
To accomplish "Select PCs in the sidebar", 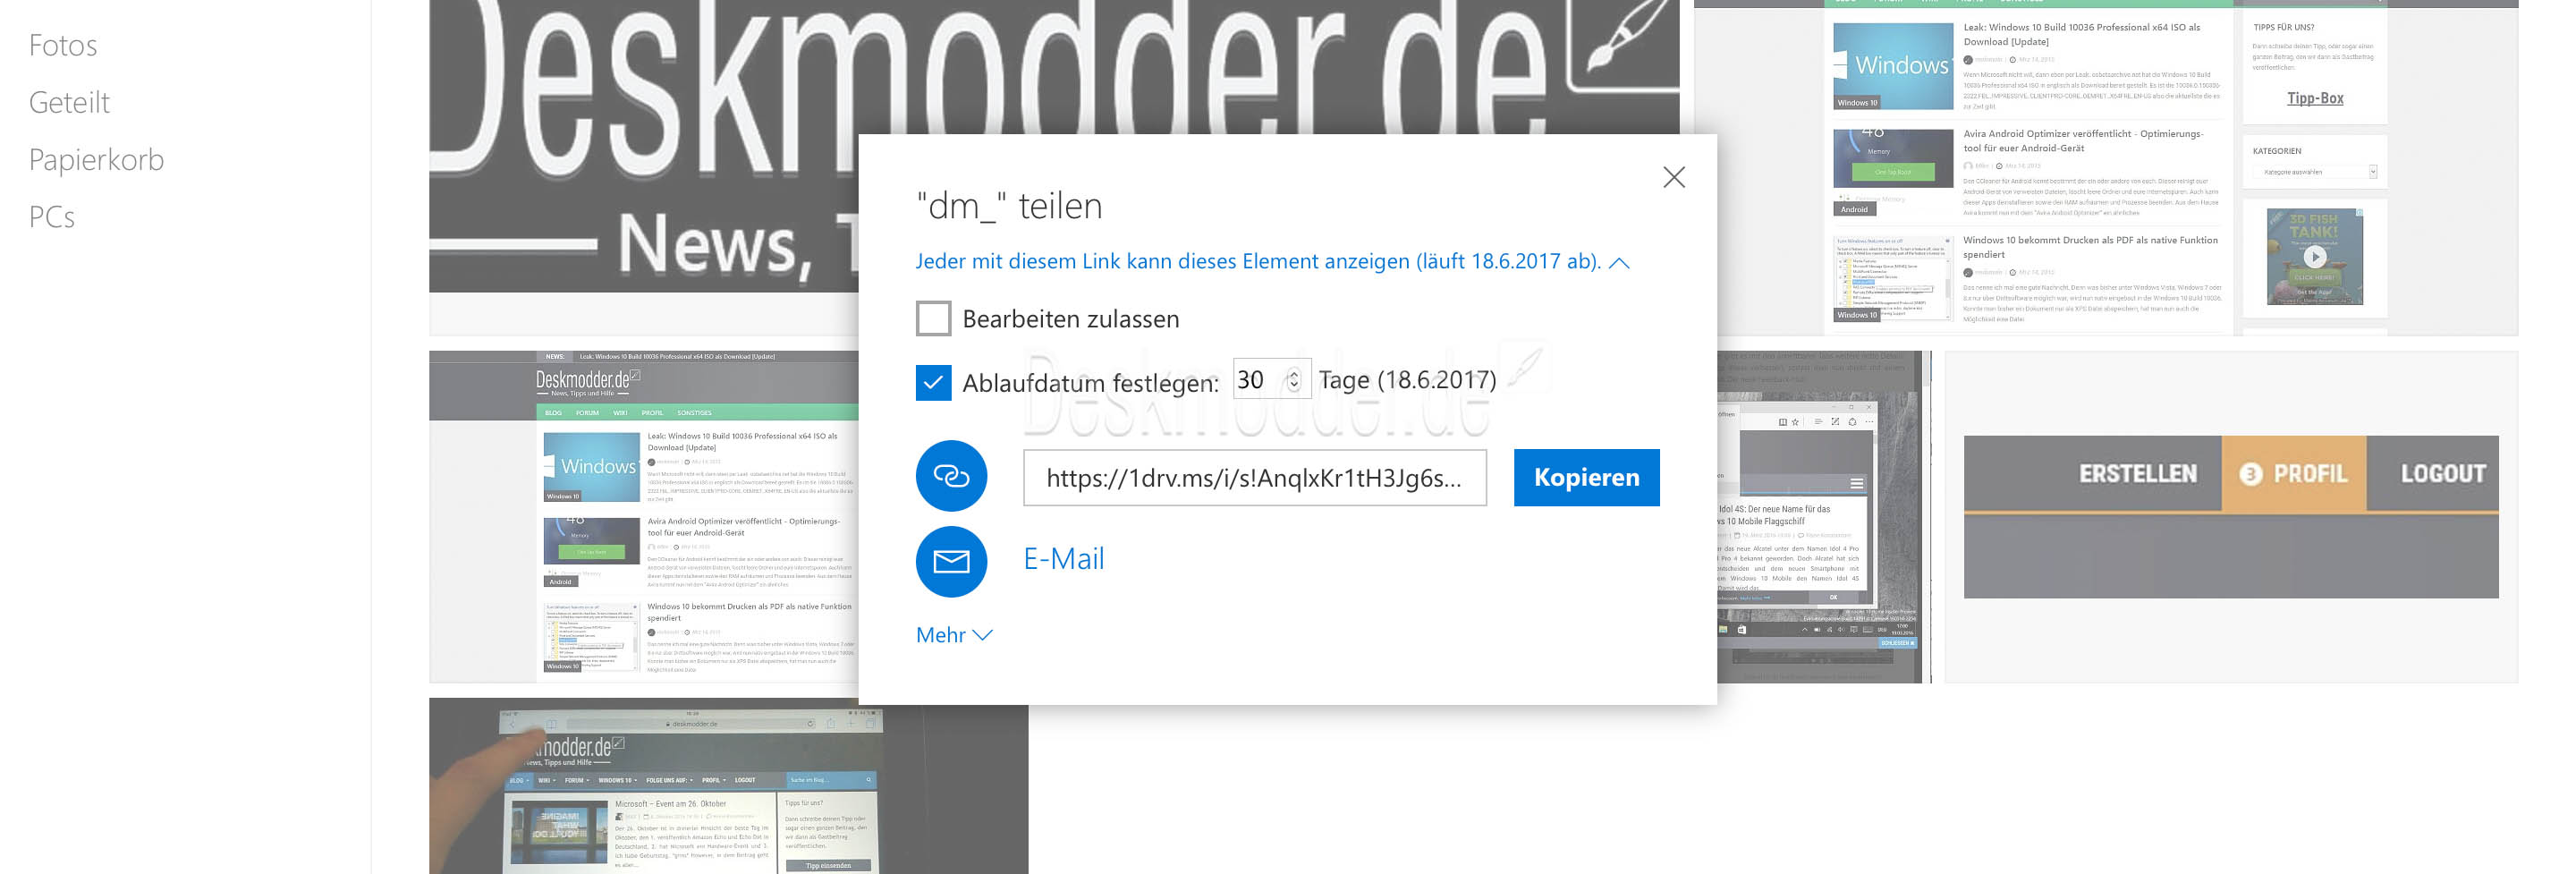I will pyautogui.click(x=52, y=217).
